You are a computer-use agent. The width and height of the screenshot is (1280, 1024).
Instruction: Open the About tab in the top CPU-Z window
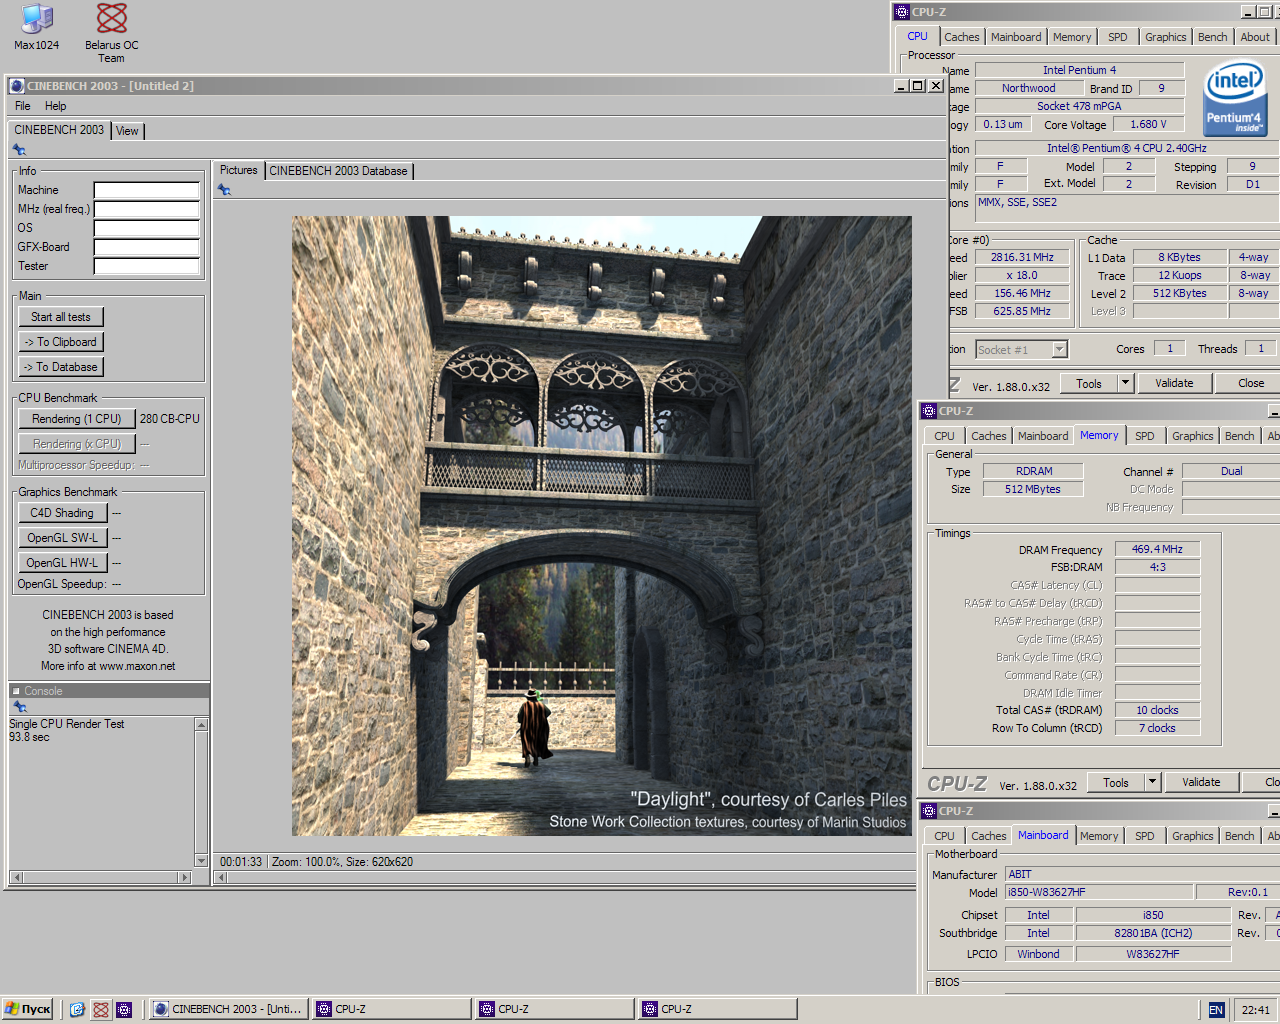[x=1255, y=37]
